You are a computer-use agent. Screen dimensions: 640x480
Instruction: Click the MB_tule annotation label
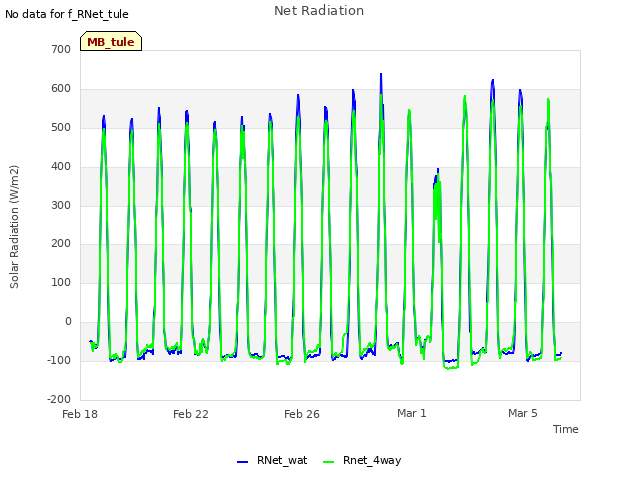[111, 42]
